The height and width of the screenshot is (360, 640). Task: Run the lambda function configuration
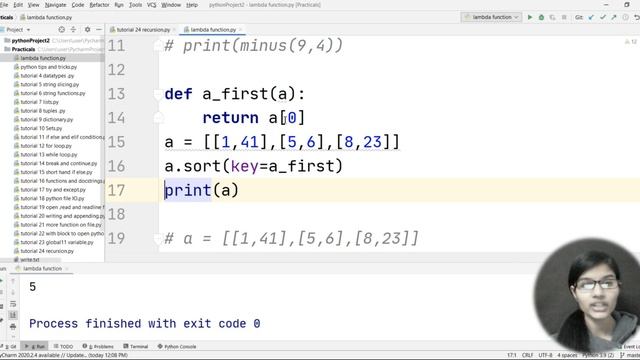[x=530, y=17]
